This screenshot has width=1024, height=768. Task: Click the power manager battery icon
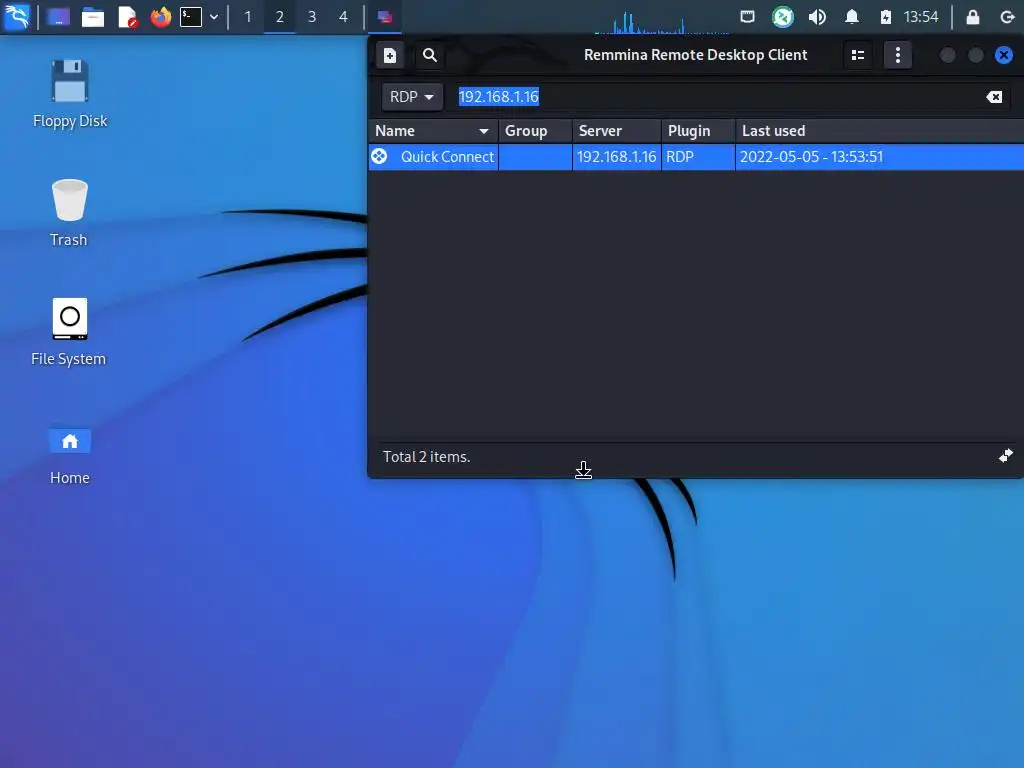[x=886, y=17]
